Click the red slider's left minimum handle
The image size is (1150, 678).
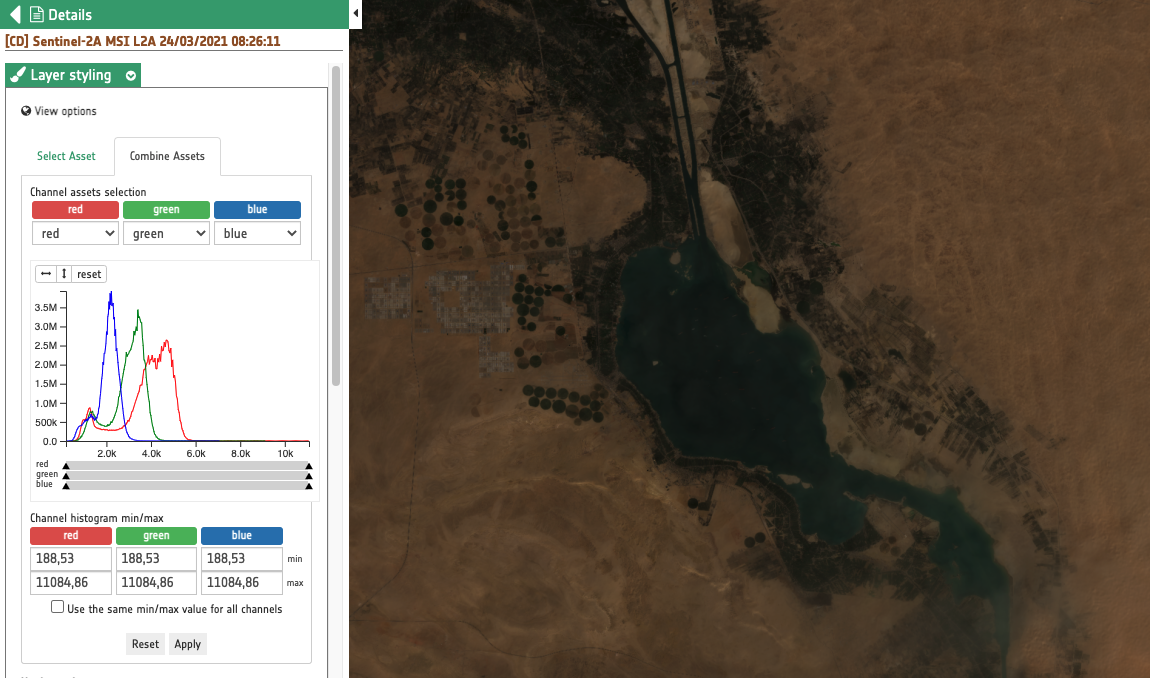[66, 466]
